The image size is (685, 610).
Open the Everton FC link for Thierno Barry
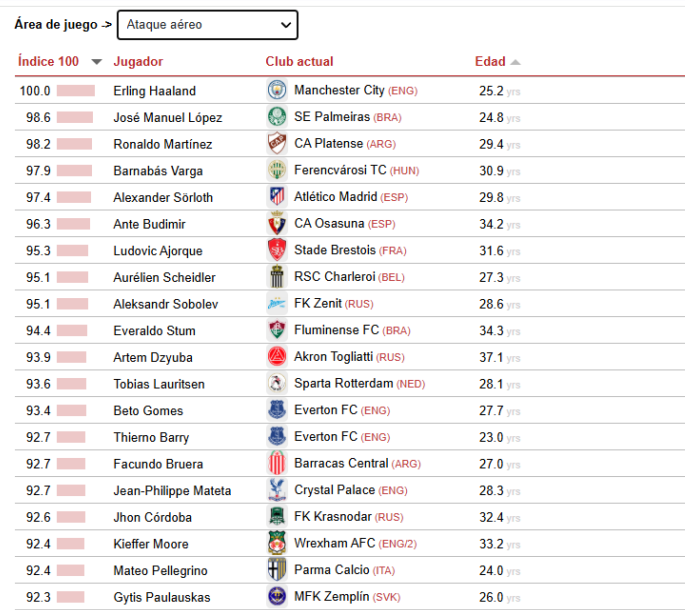coord(325,437)
